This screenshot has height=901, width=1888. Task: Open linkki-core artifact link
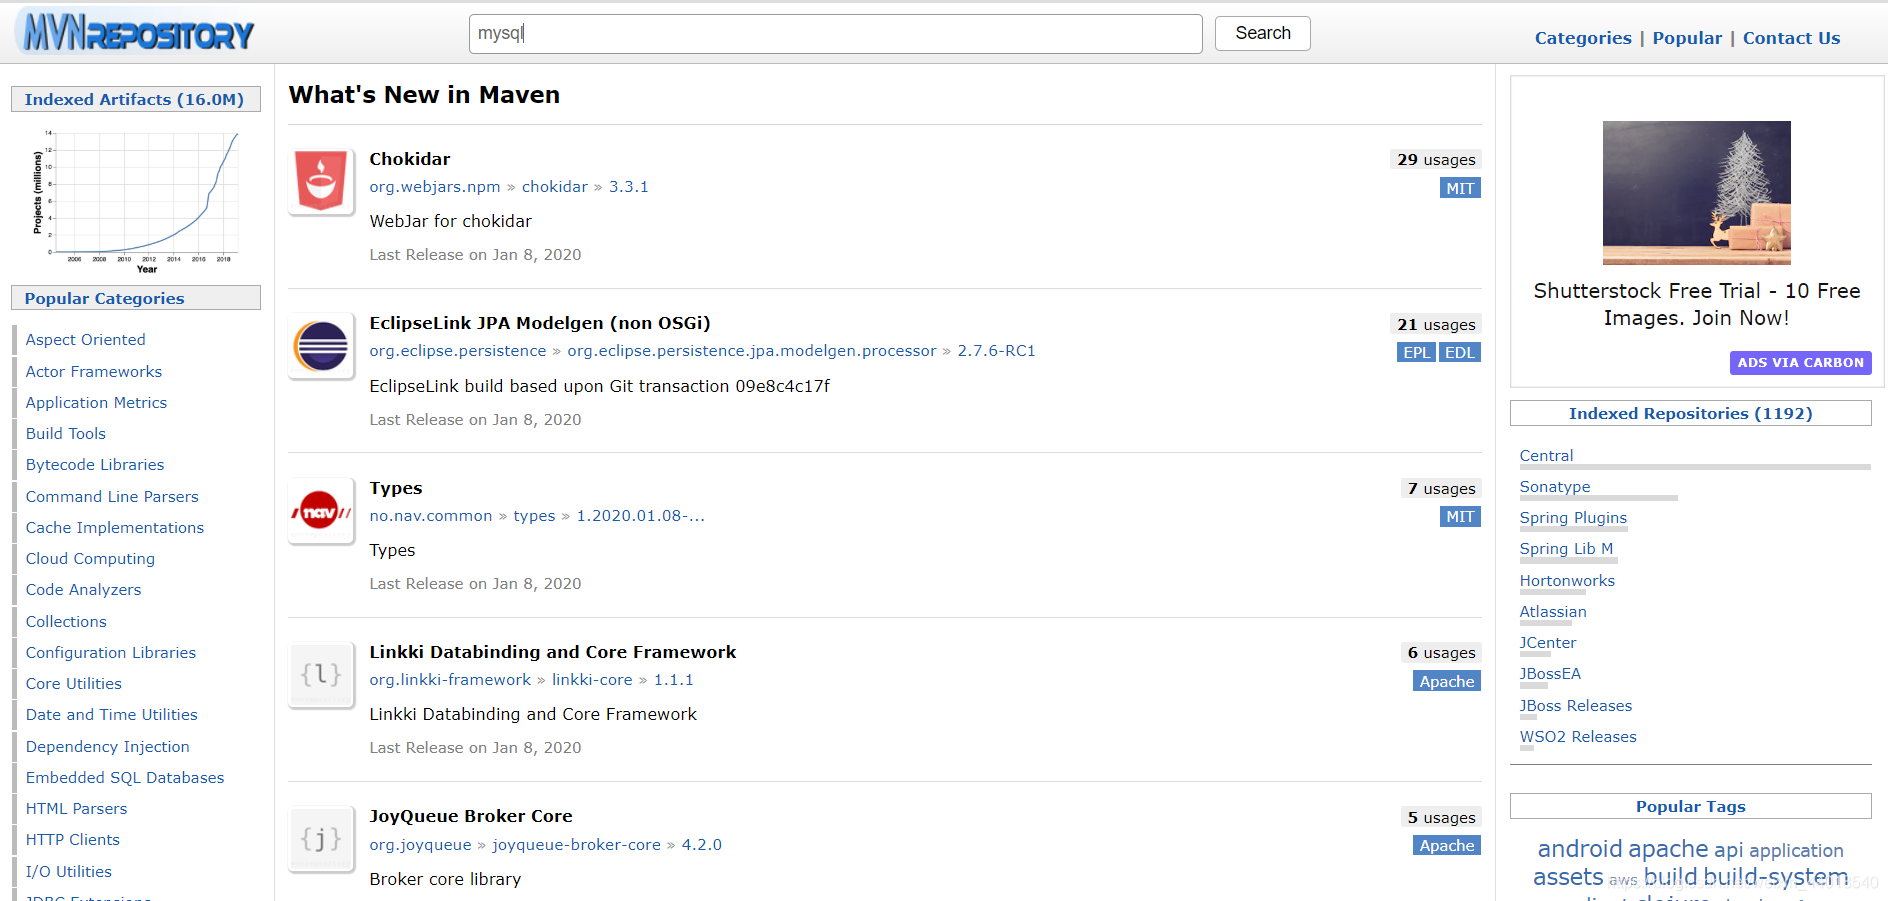[x=592, y=680]
